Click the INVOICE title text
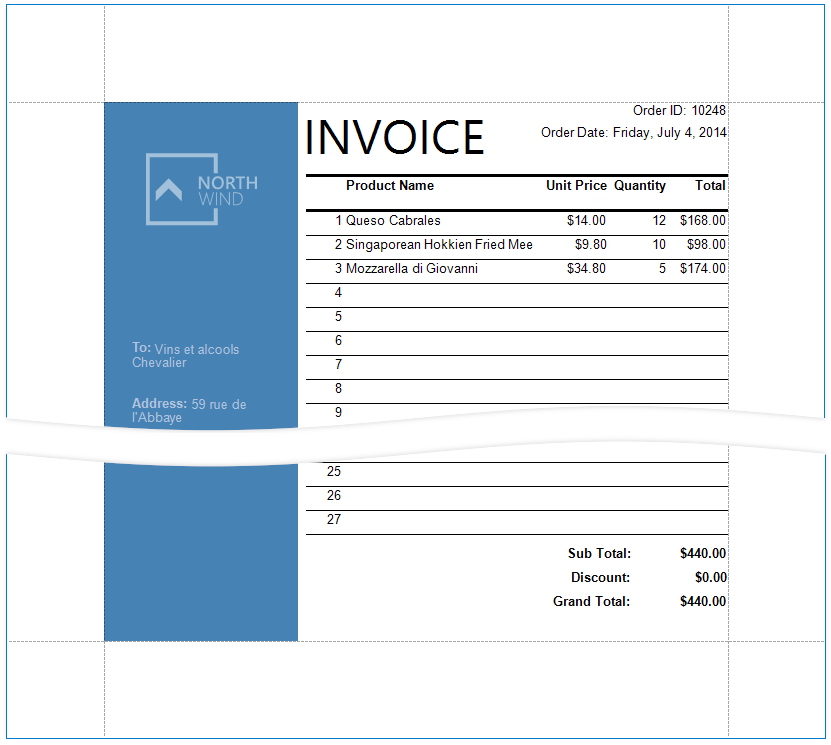 pyautogui.click(x=394, y=138)
